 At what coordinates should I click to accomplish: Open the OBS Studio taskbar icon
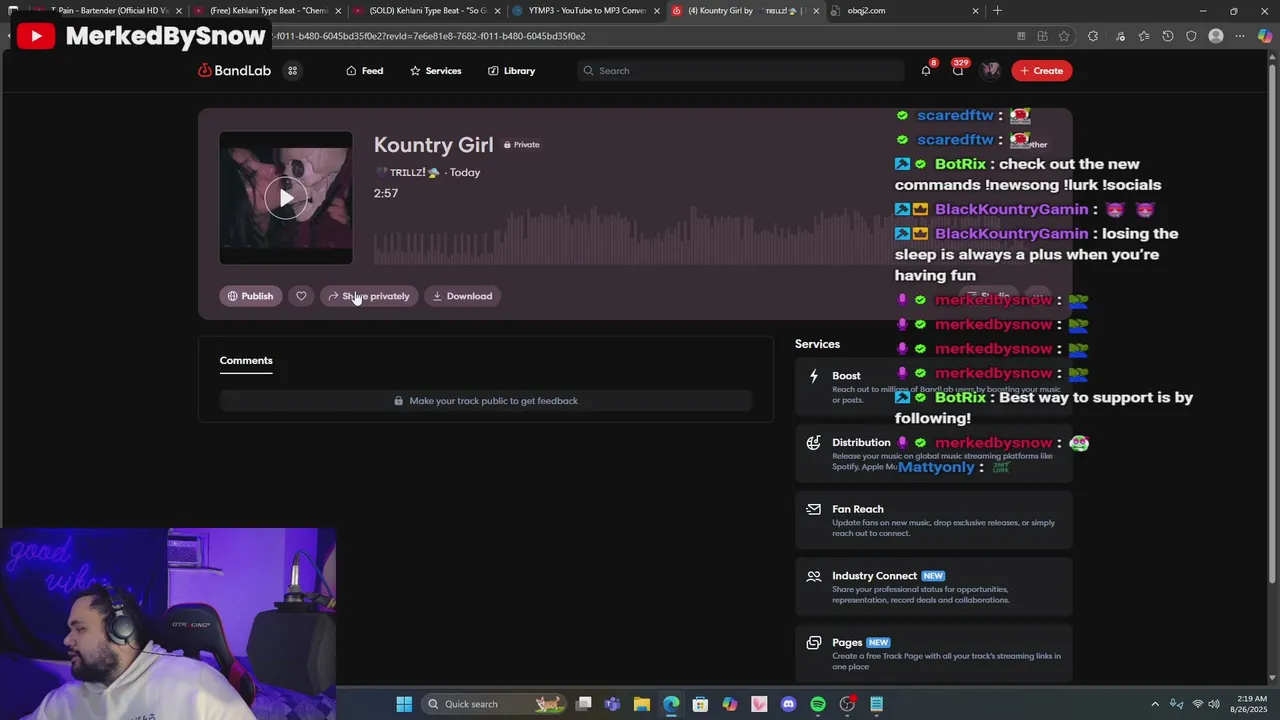coord(847,704)
